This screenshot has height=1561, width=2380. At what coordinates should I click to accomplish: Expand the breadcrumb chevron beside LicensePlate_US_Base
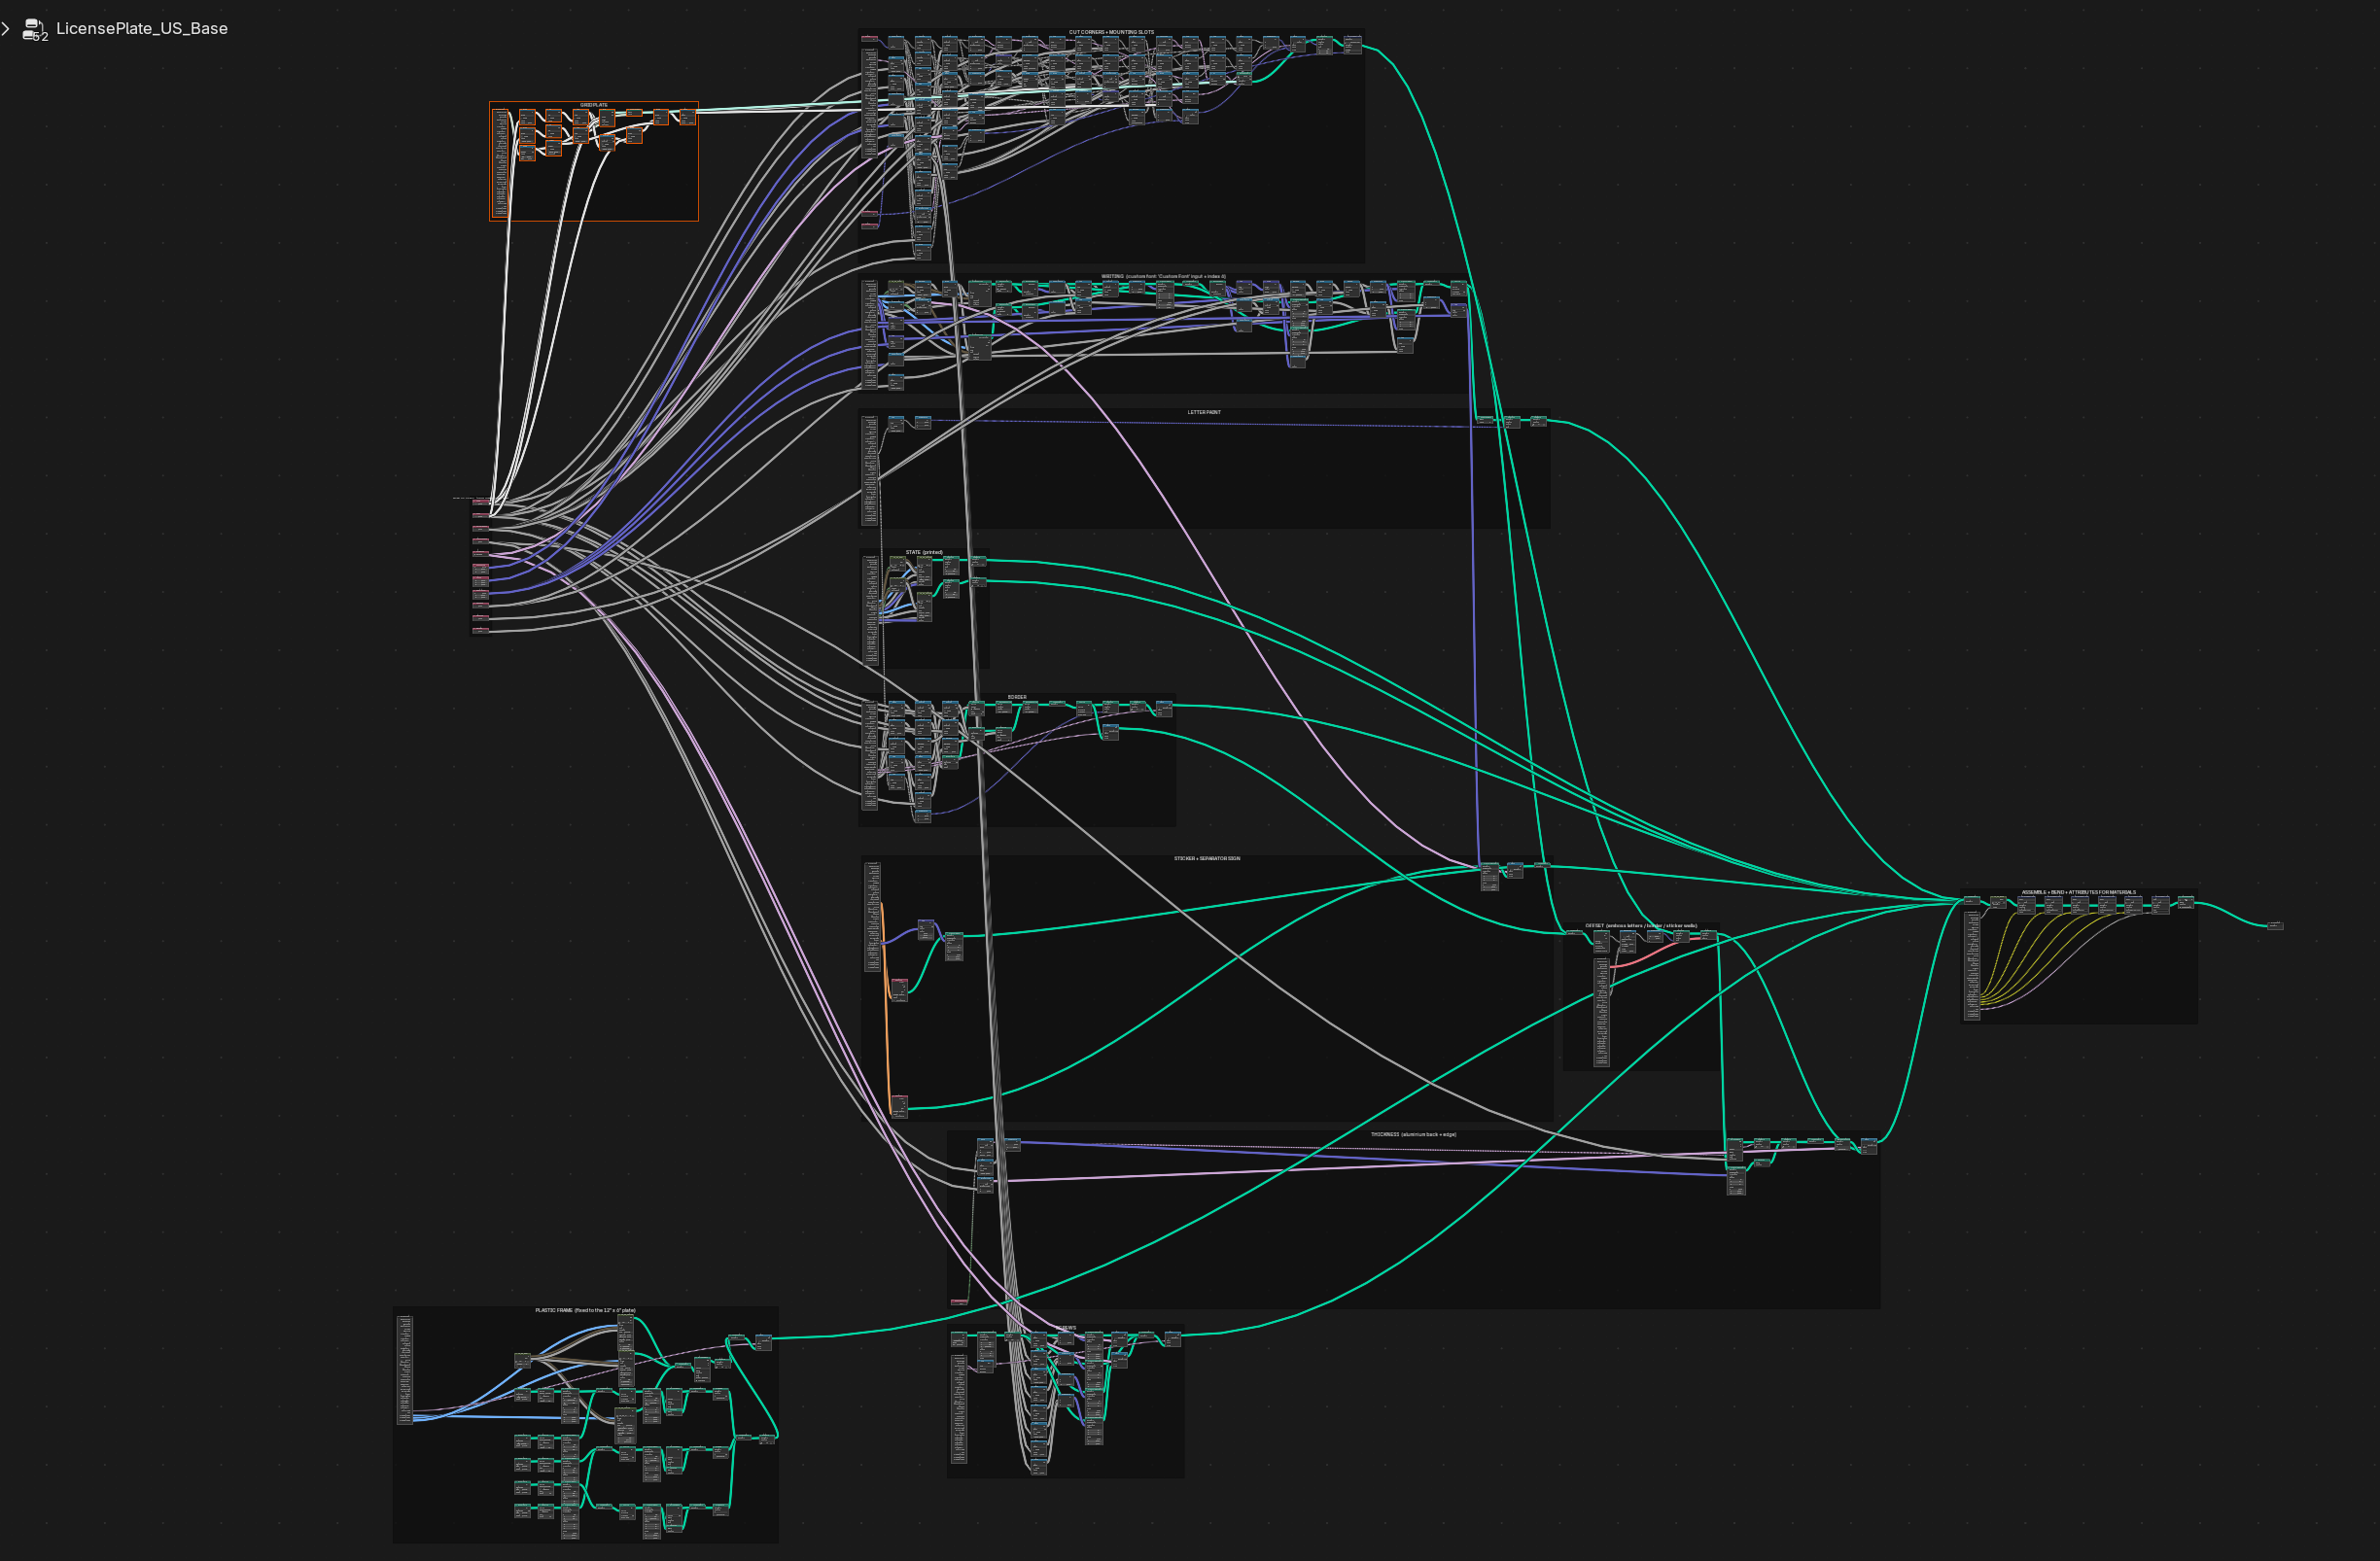pos(6,29)
